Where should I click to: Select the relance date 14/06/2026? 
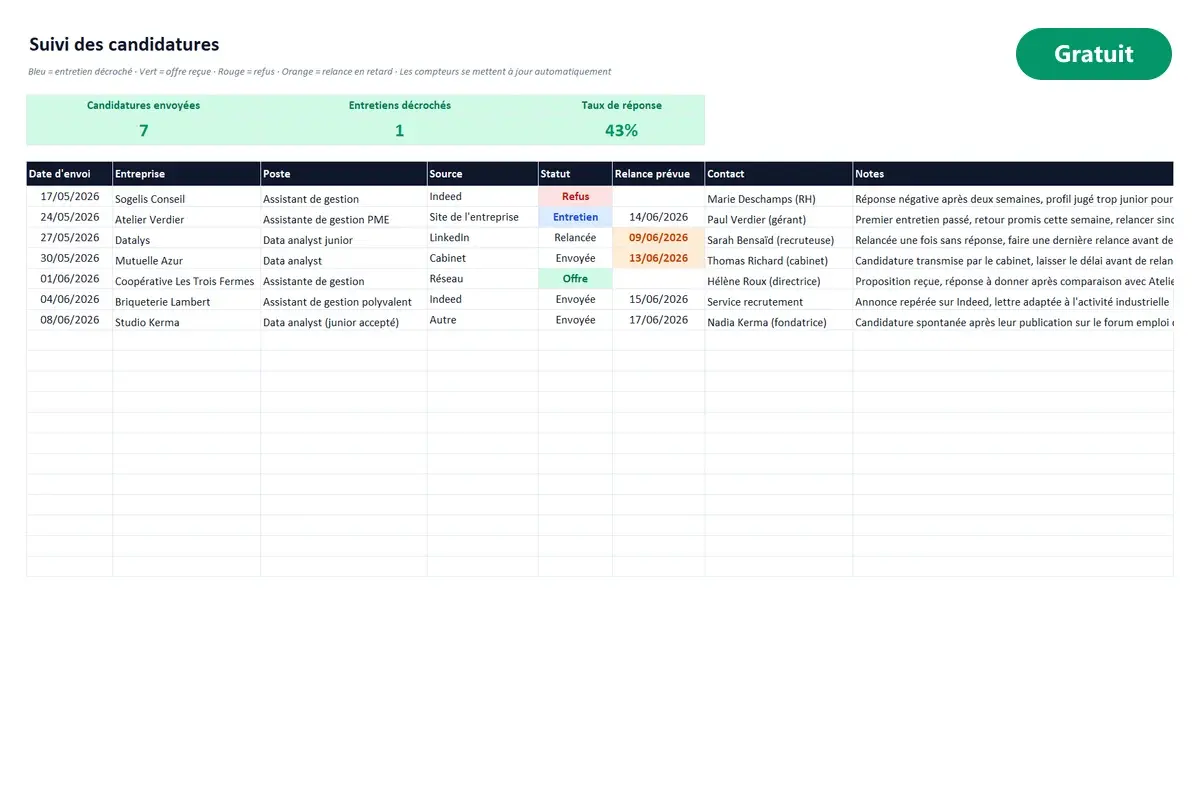(x=658, y=217)
